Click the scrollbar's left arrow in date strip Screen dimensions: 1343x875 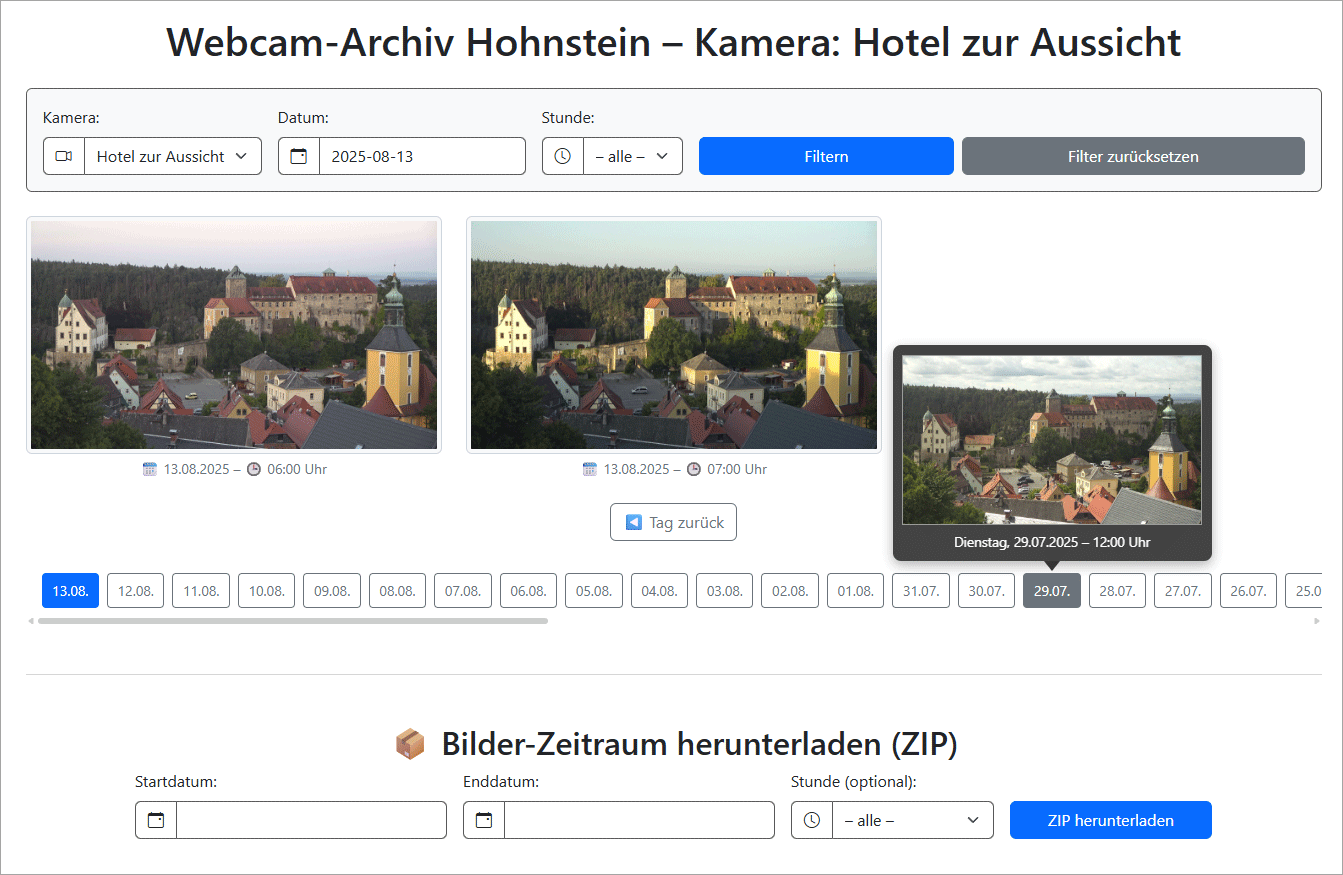31,621
